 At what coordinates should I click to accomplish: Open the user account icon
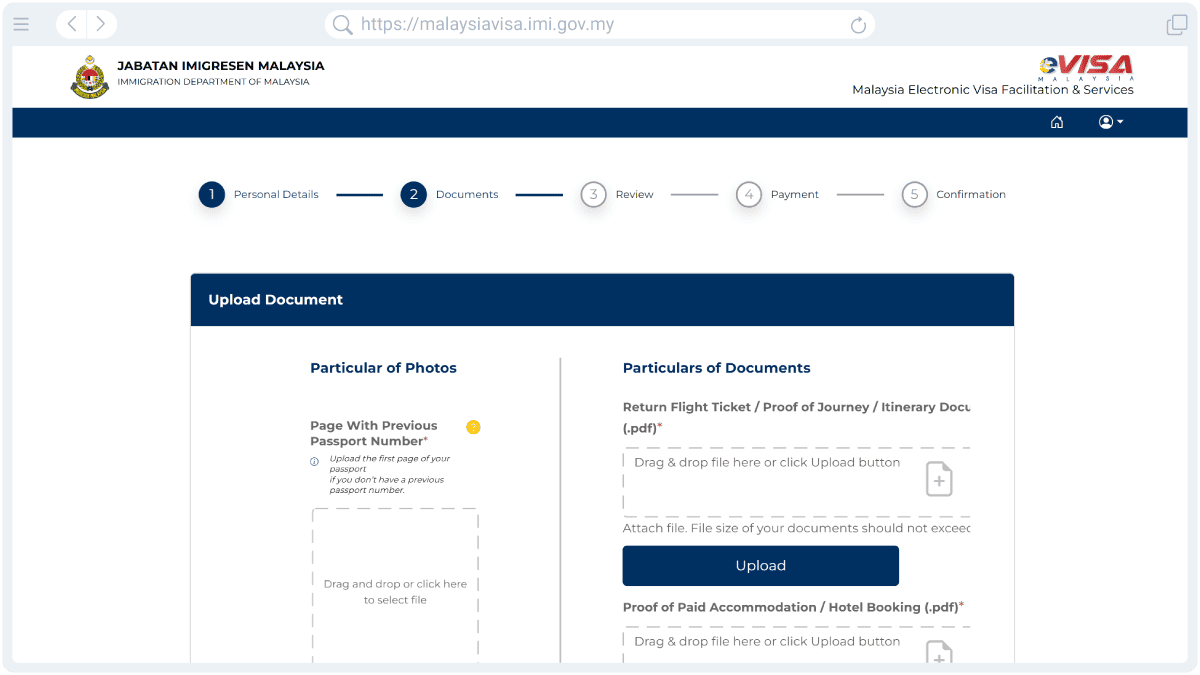pyautogui.click(x=1105, y=122)
